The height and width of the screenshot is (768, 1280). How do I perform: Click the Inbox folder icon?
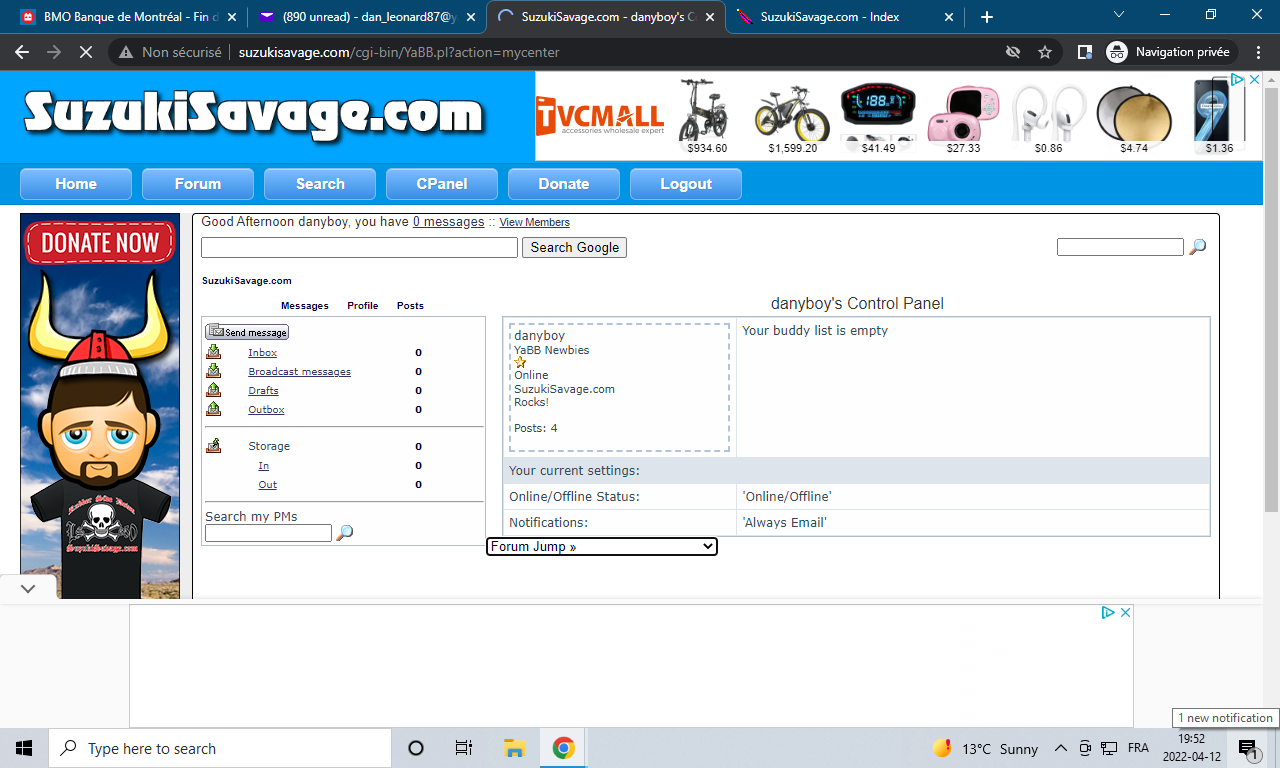pos(213,352)
